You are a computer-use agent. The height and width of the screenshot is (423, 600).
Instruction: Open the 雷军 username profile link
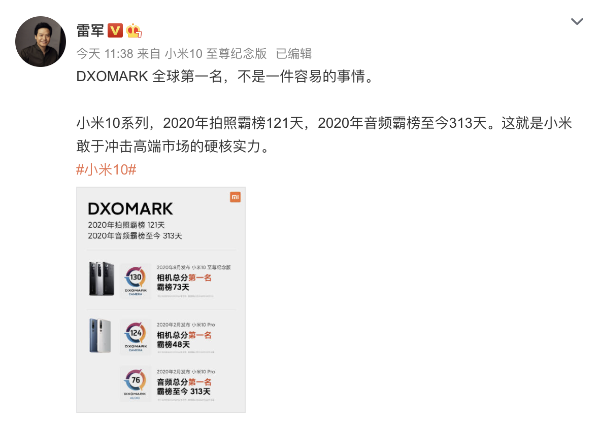click(x=90, y=30)
